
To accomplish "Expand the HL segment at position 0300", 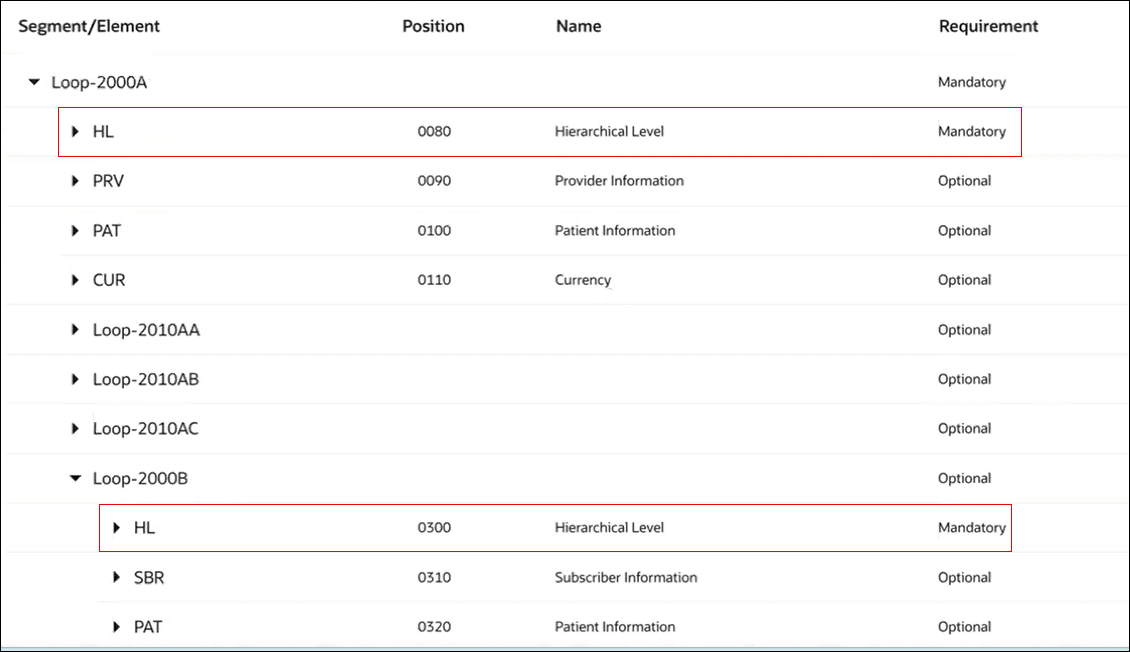I will pos(116,527).
